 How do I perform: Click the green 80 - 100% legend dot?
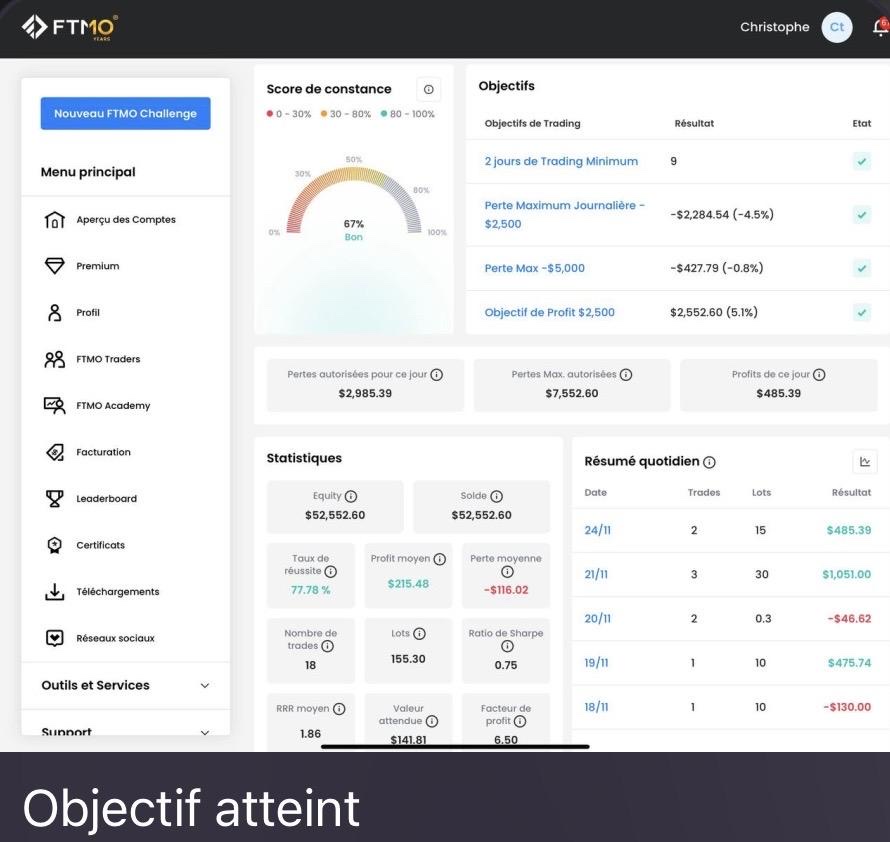click(x=384, y=114)
